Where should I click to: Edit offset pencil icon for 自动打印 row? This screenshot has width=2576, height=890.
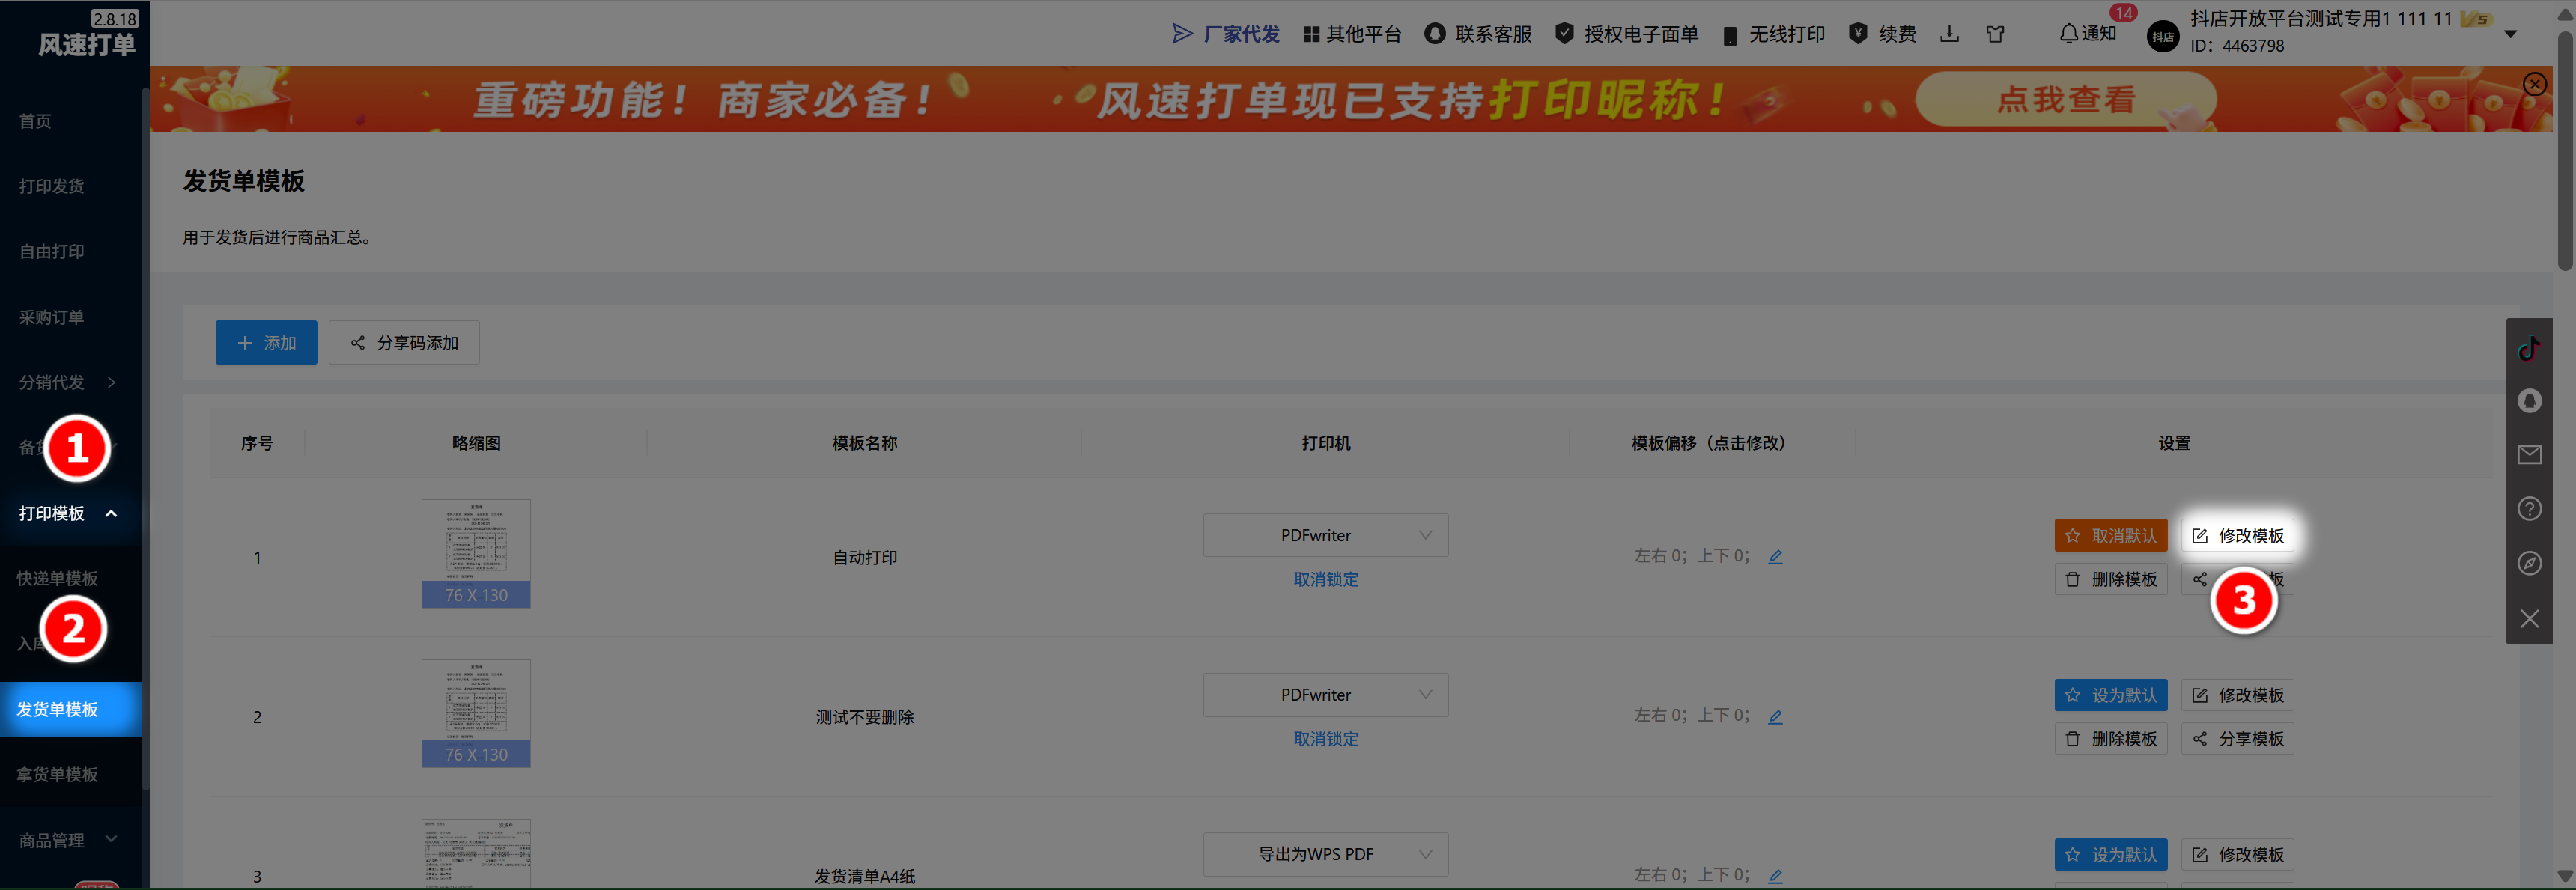[1775, 557]
